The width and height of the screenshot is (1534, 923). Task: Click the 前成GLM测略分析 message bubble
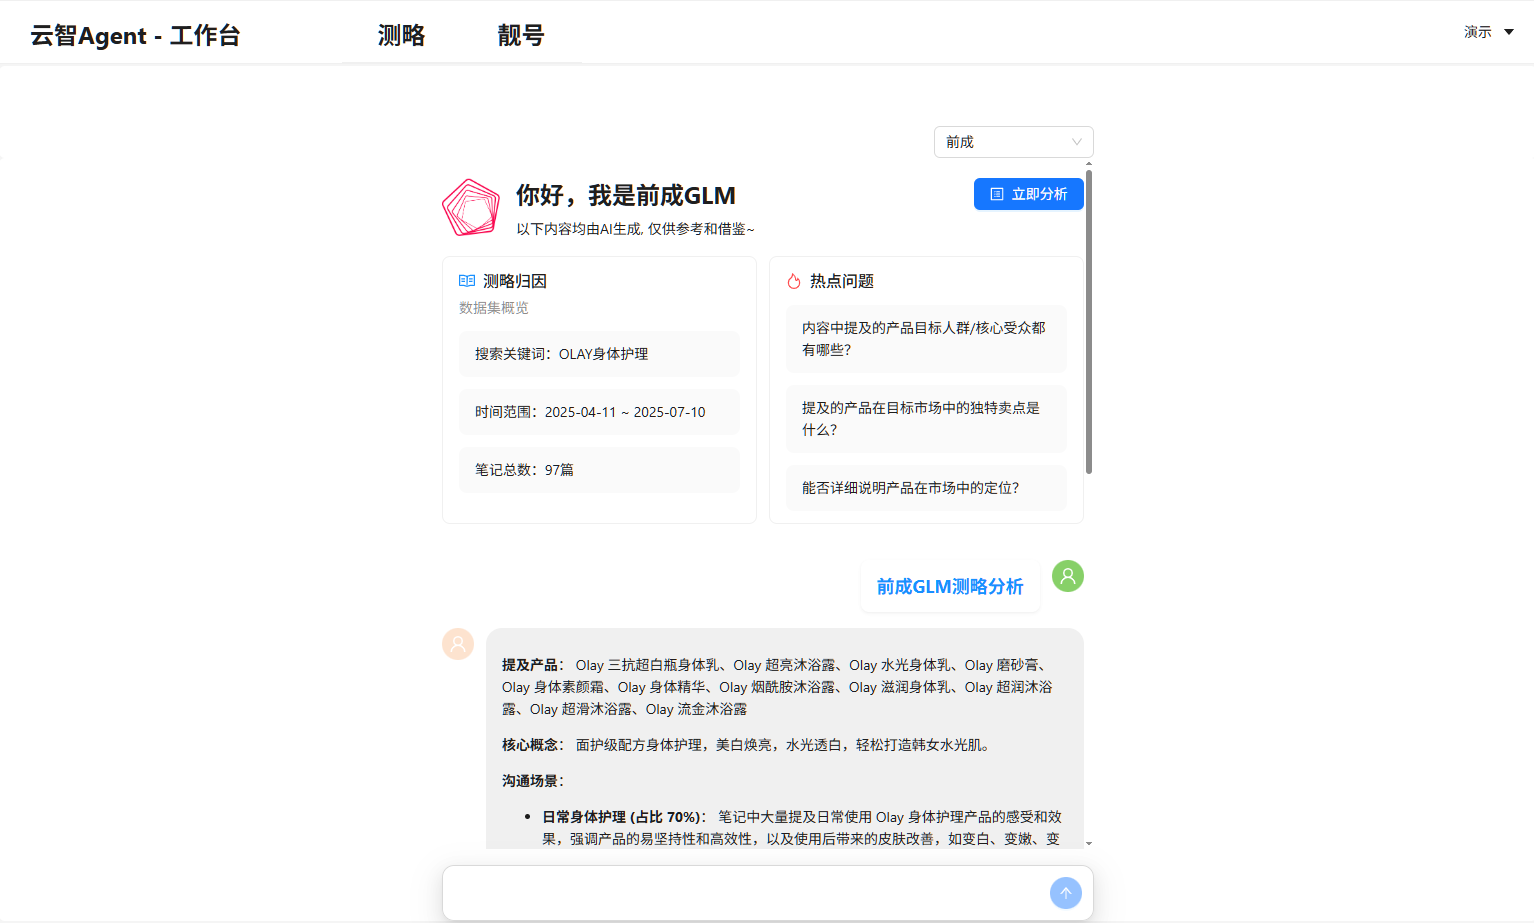click(950, 586)
